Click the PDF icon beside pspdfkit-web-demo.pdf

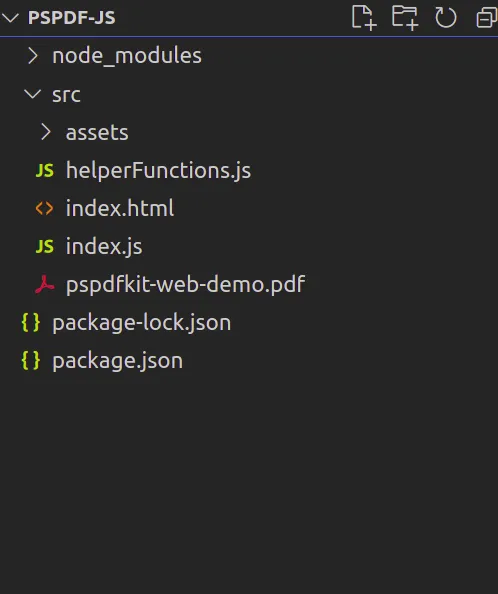(45, 284)
